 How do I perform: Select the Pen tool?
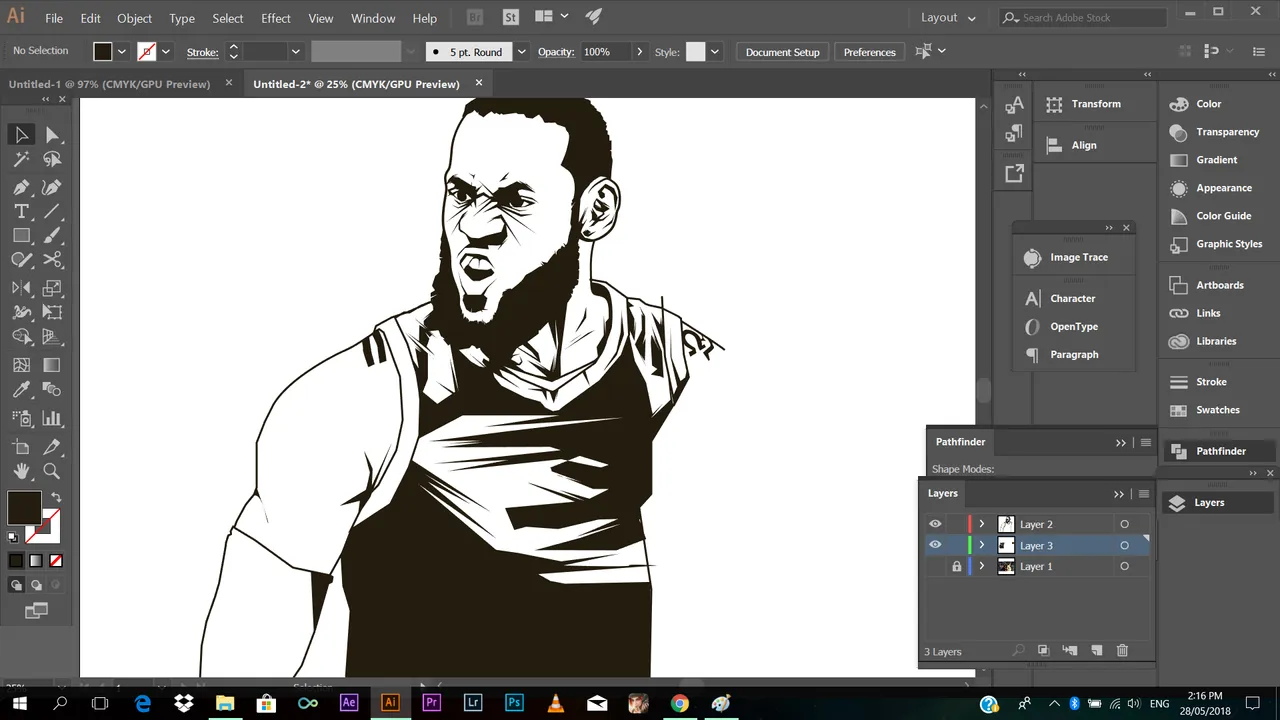pyautogui.click(x=21, y=187)
